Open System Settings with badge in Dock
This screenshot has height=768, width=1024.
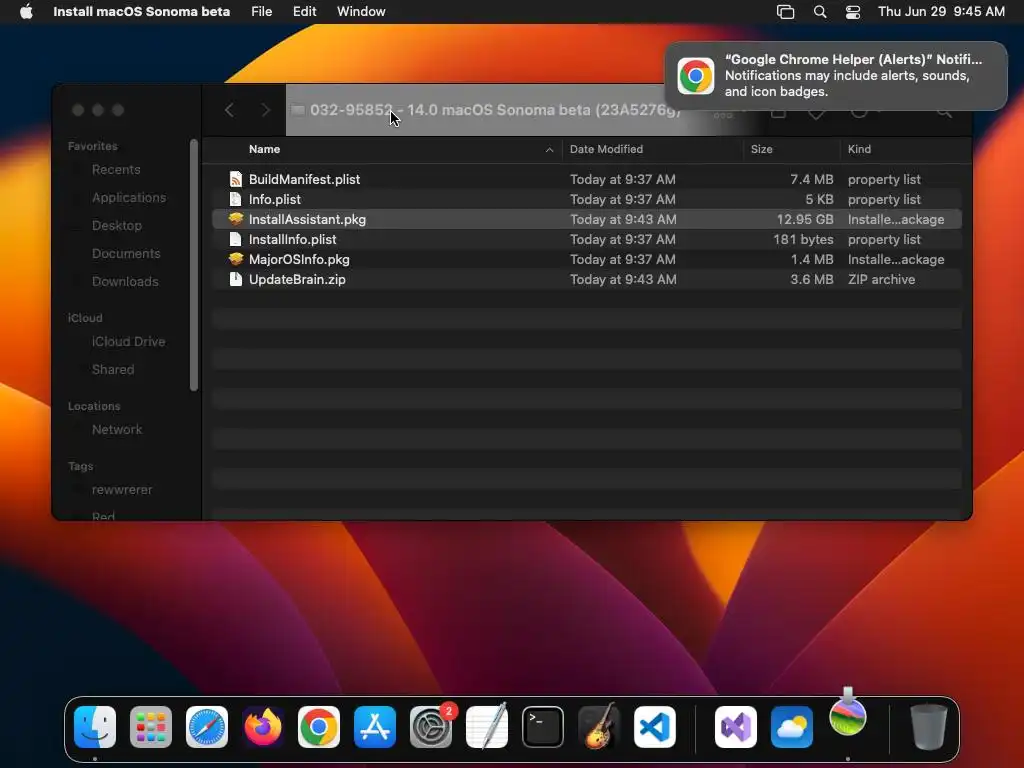tap(431, 726)
